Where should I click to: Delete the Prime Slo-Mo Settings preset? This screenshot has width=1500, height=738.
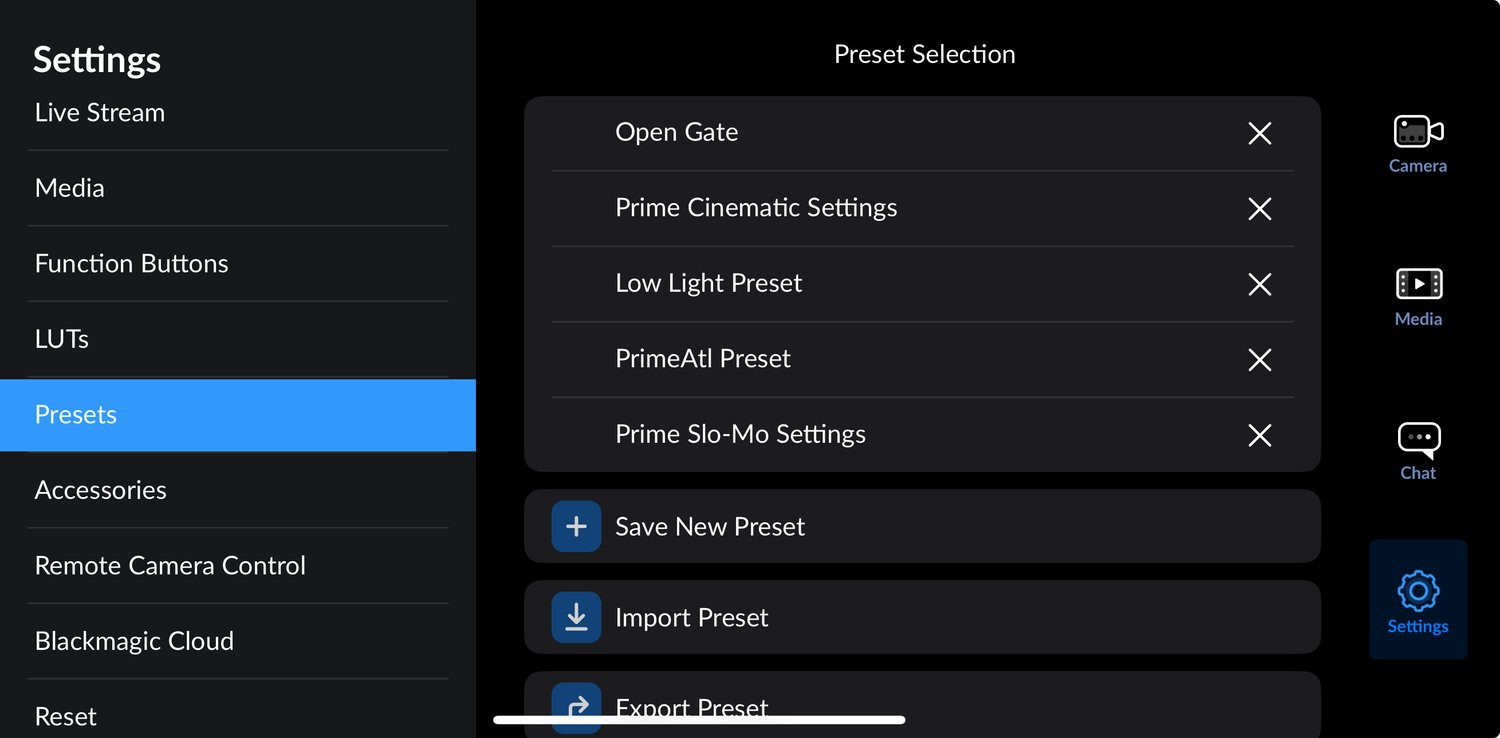tap(1260, 435)
